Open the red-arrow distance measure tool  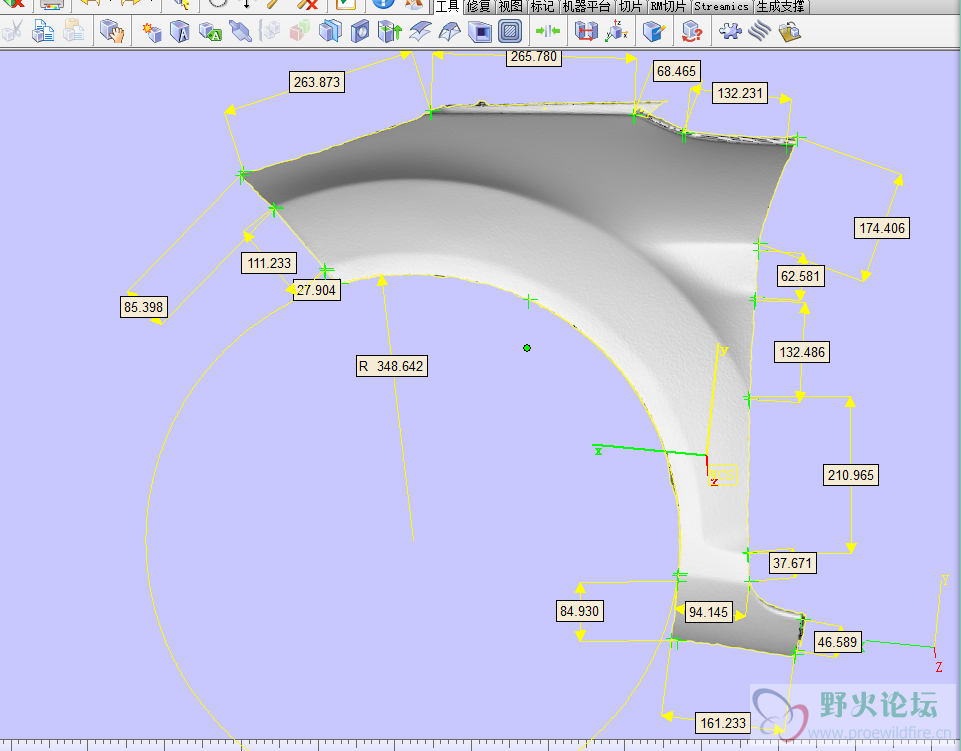(x=586, y=31)
